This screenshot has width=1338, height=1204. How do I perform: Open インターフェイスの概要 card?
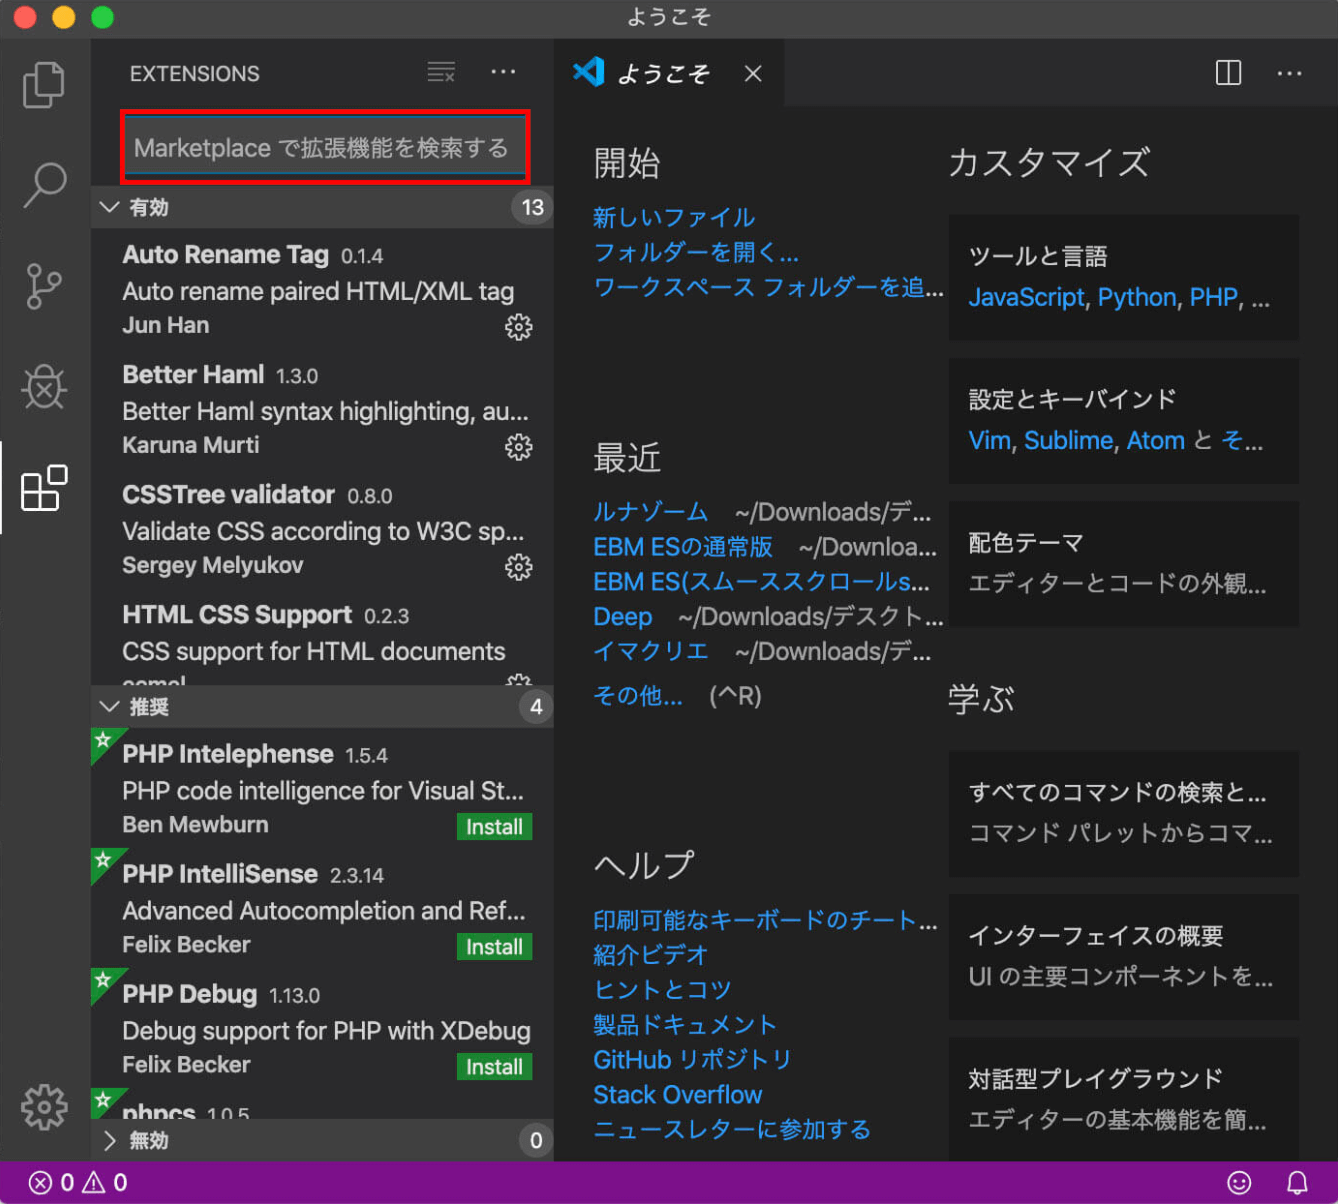[1124, 957]
